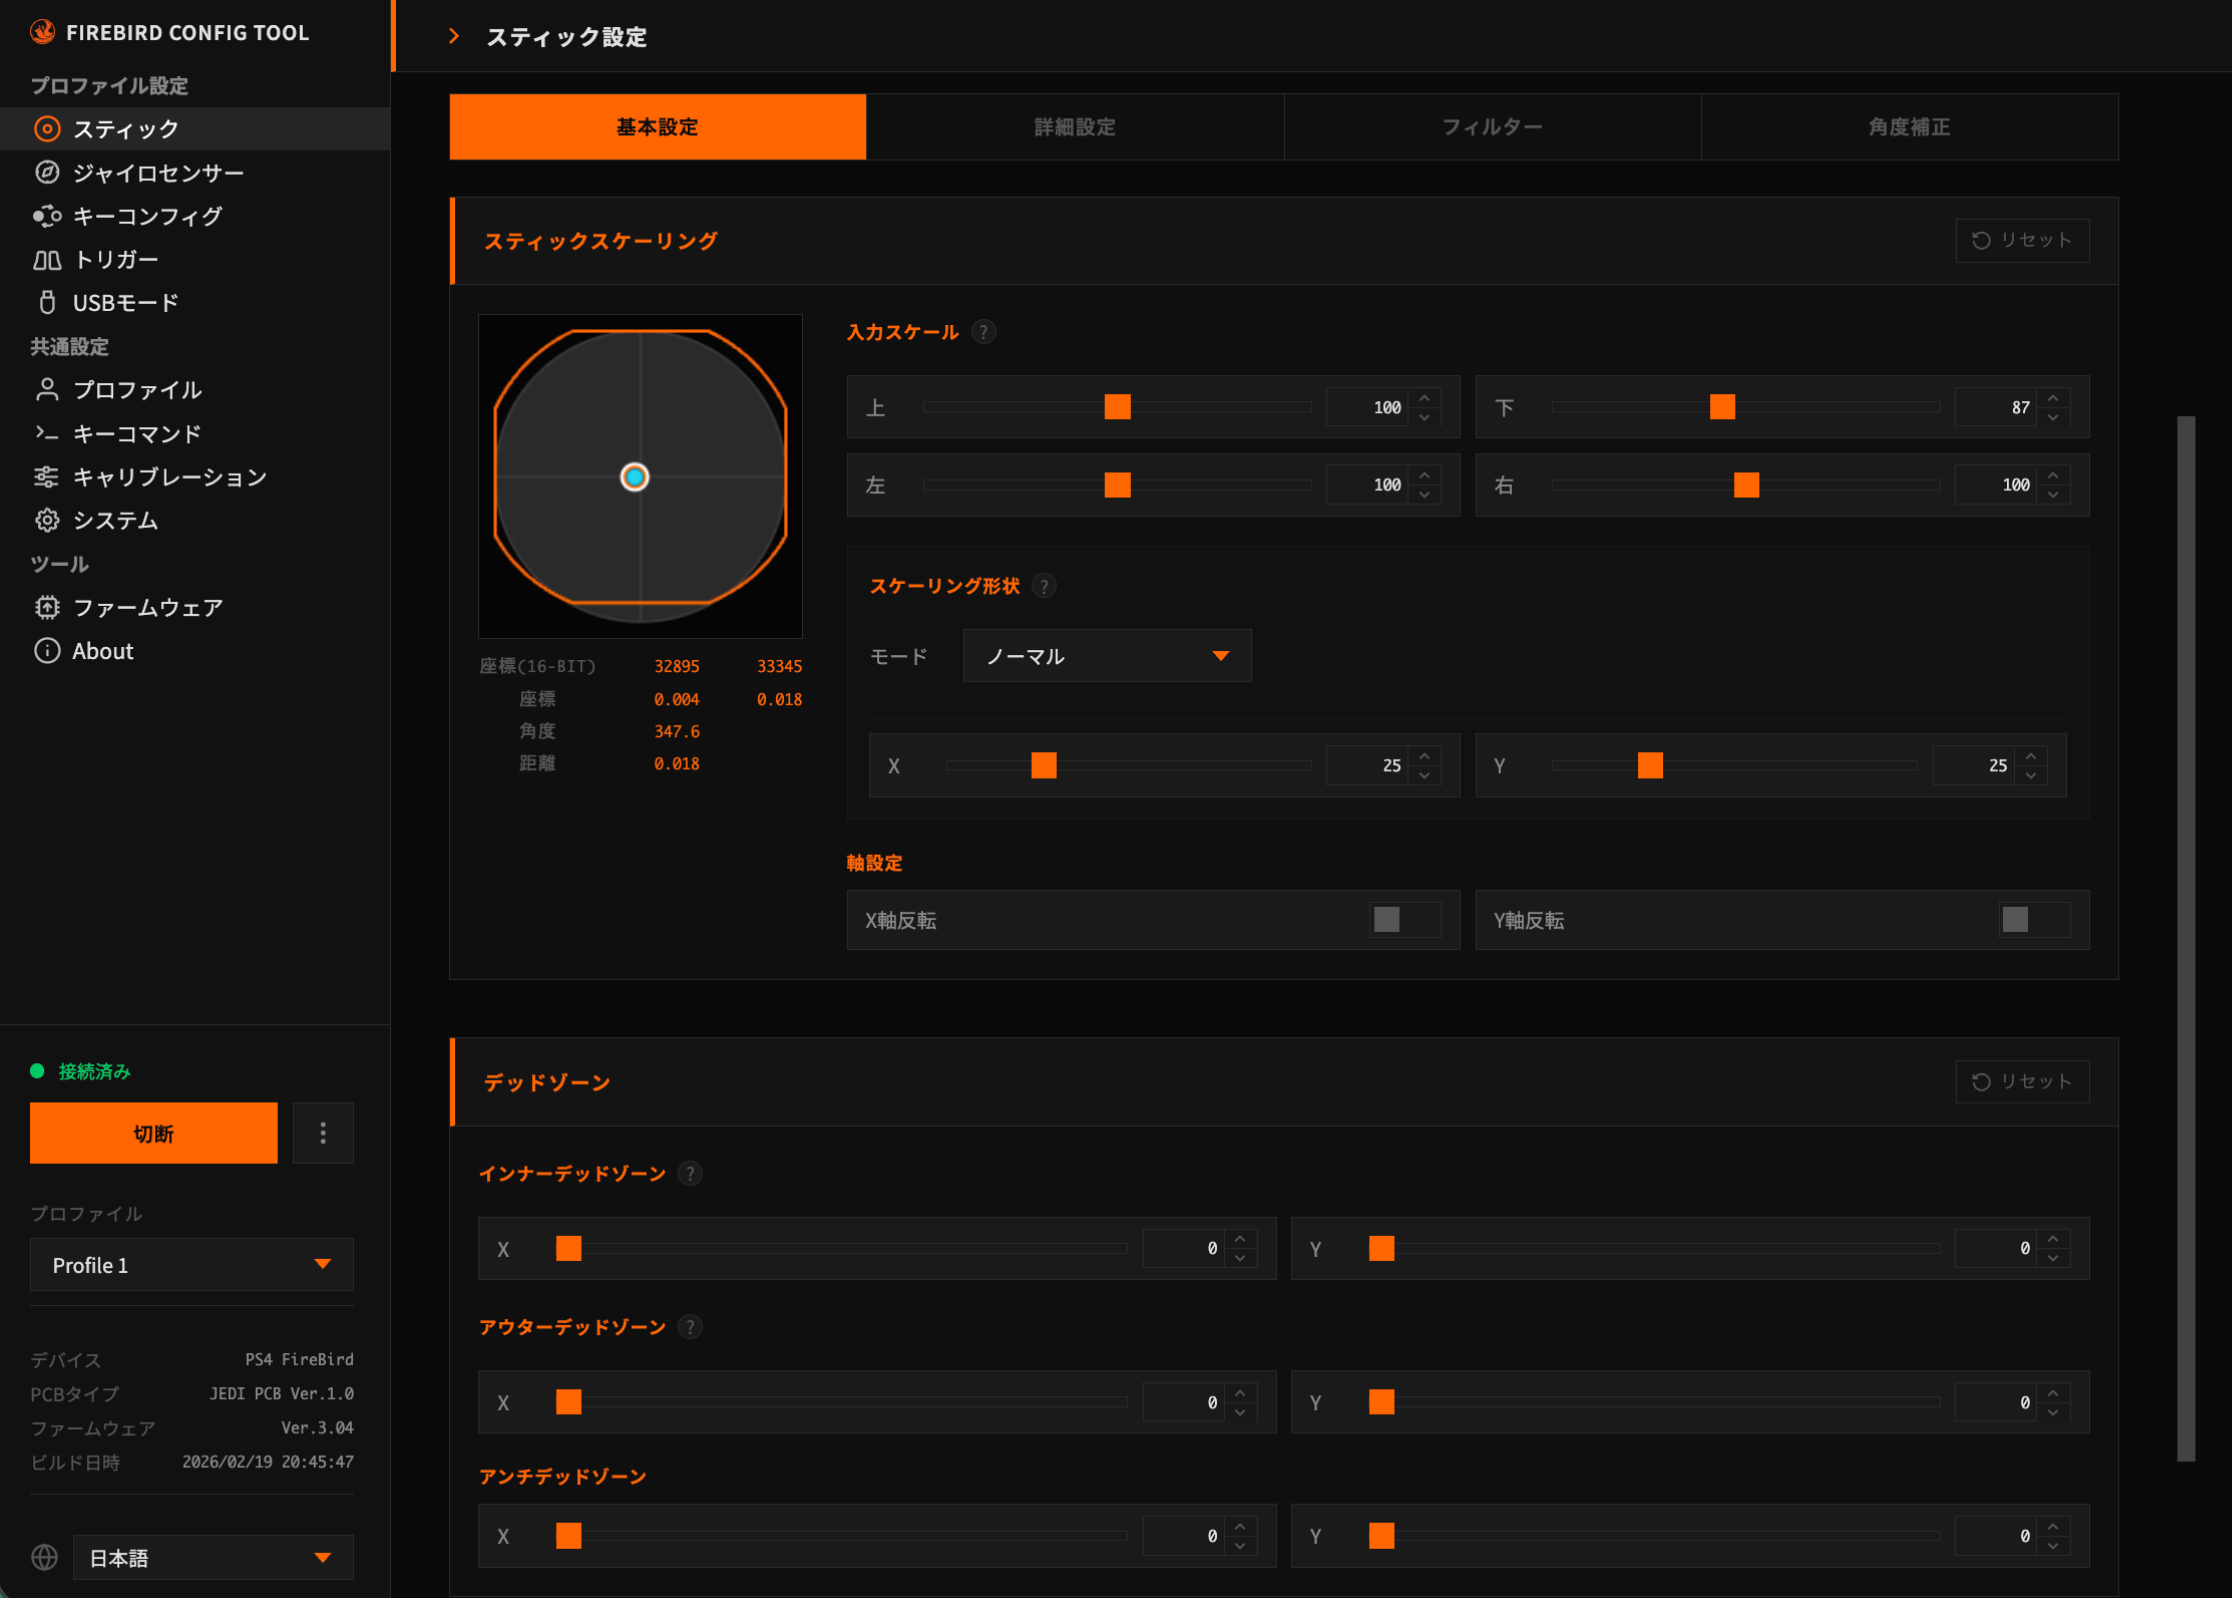The image size is (2232, 1598).
Task: Click リセット in スティックスケーリング section
Action: 2021,240
